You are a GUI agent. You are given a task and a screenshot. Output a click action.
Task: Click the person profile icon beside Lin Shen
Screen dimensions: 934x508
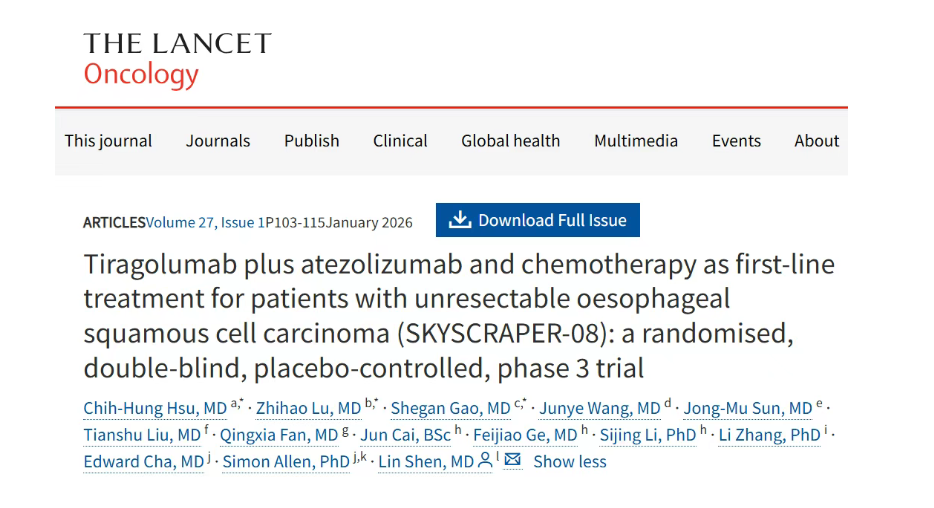pyautogui.click(x=485, y=460)
